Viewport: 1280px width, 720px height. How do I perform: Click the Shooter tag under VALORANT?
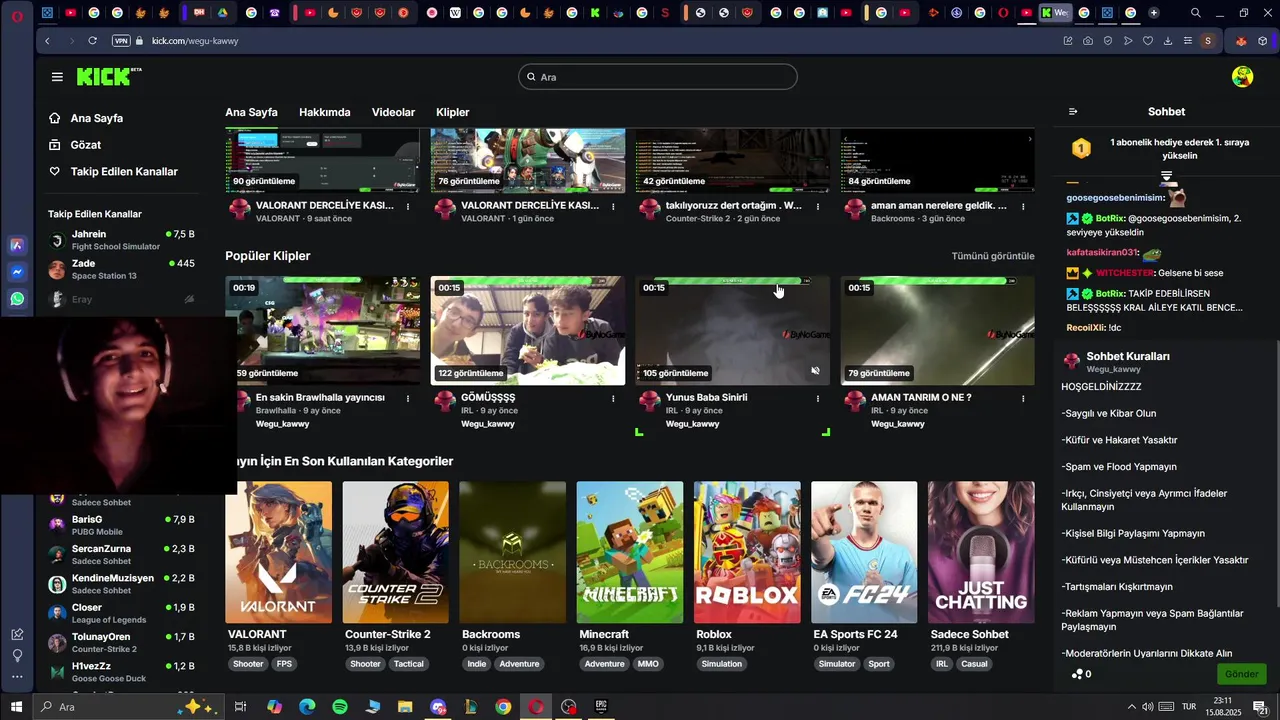tap(248, 664)
